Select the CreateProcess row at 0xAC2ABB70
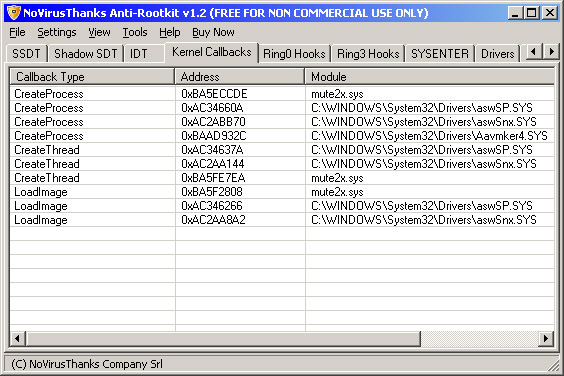 point(282,122)
